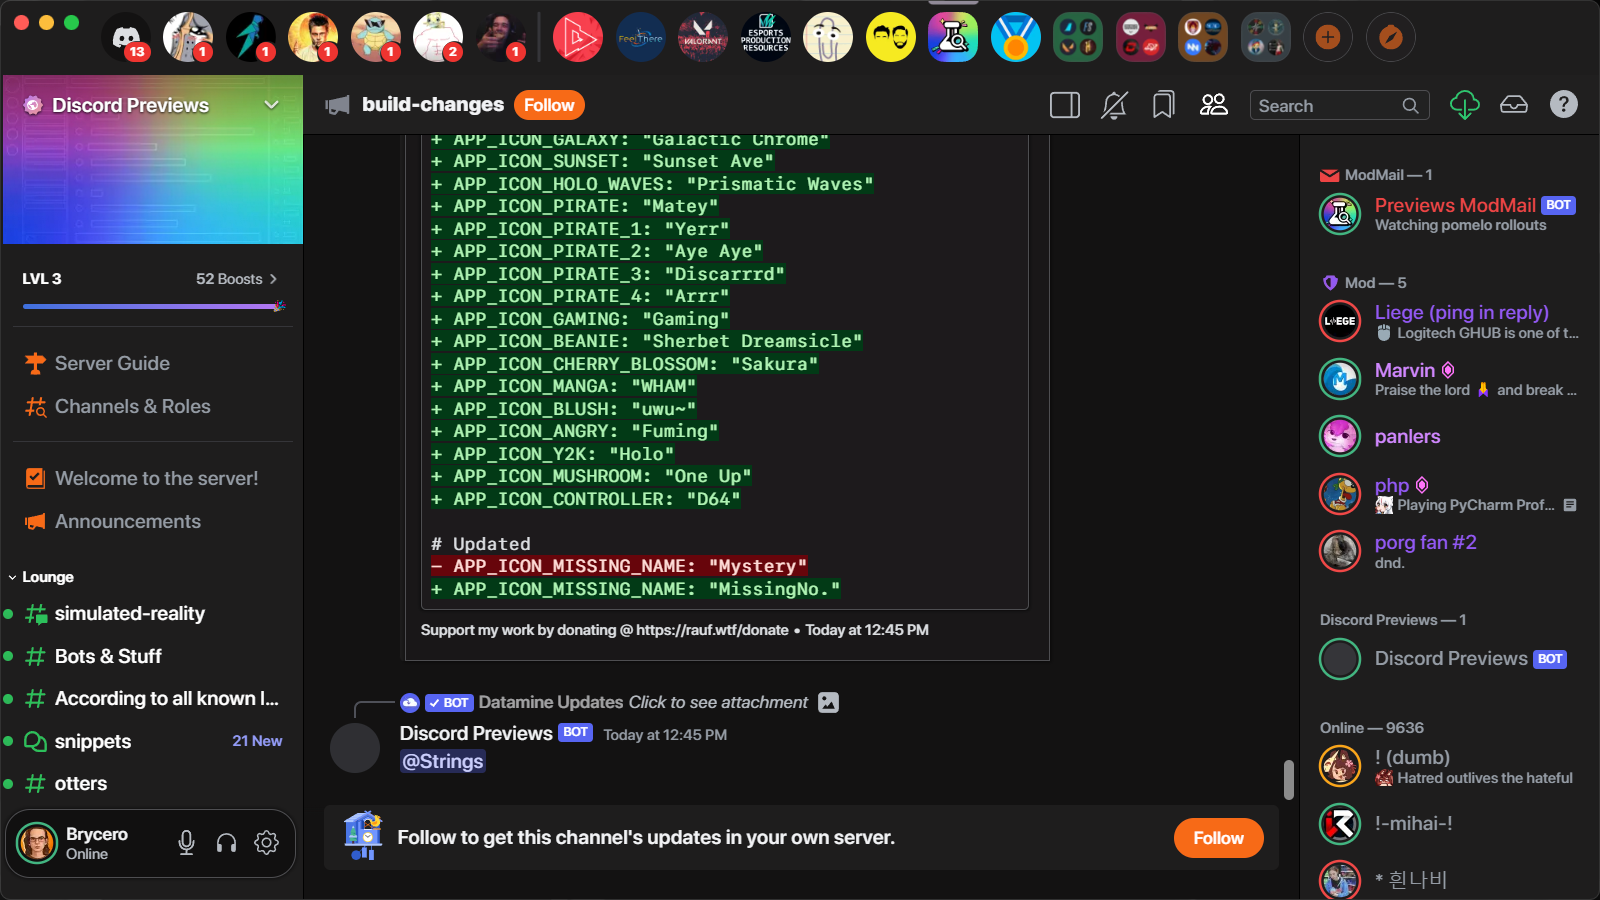Open the rauf.wtf/donate link
1600x900 pixels.
point(712,630)
